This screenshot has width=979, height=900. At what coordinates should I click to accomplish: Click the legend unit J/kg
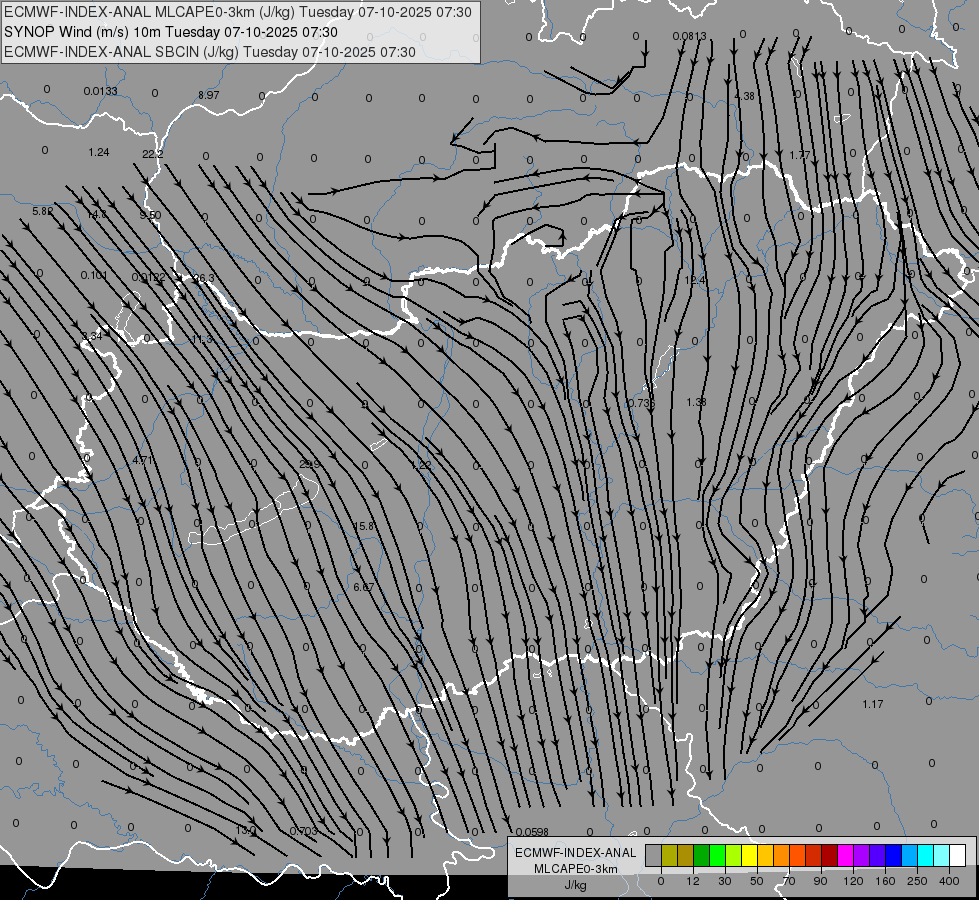(x=575, y=885)
